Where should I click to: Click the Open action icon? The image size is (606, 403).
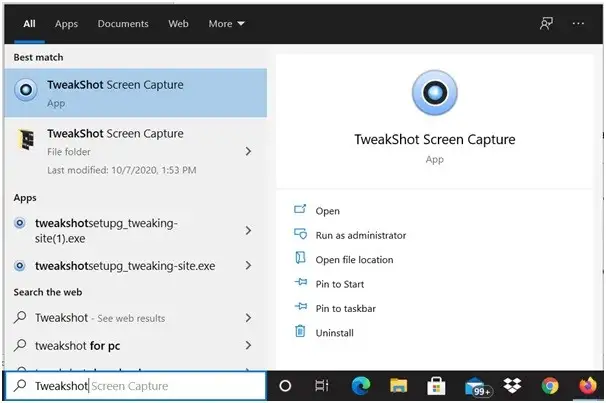[300, 209]
